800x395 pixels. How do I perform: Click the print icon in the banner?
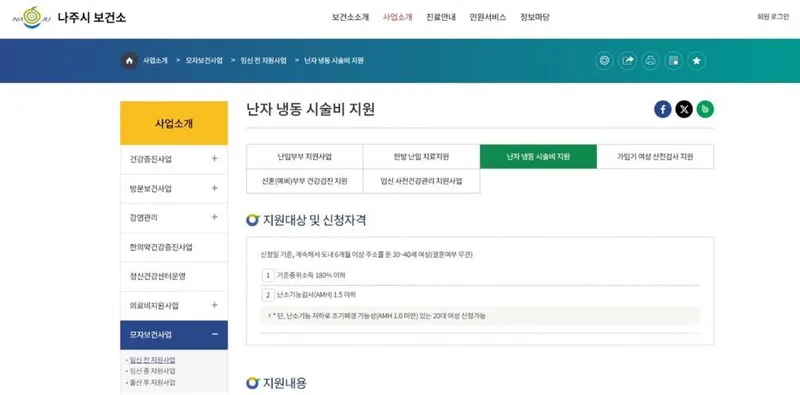pyautogui.click(x=651, y=61)
